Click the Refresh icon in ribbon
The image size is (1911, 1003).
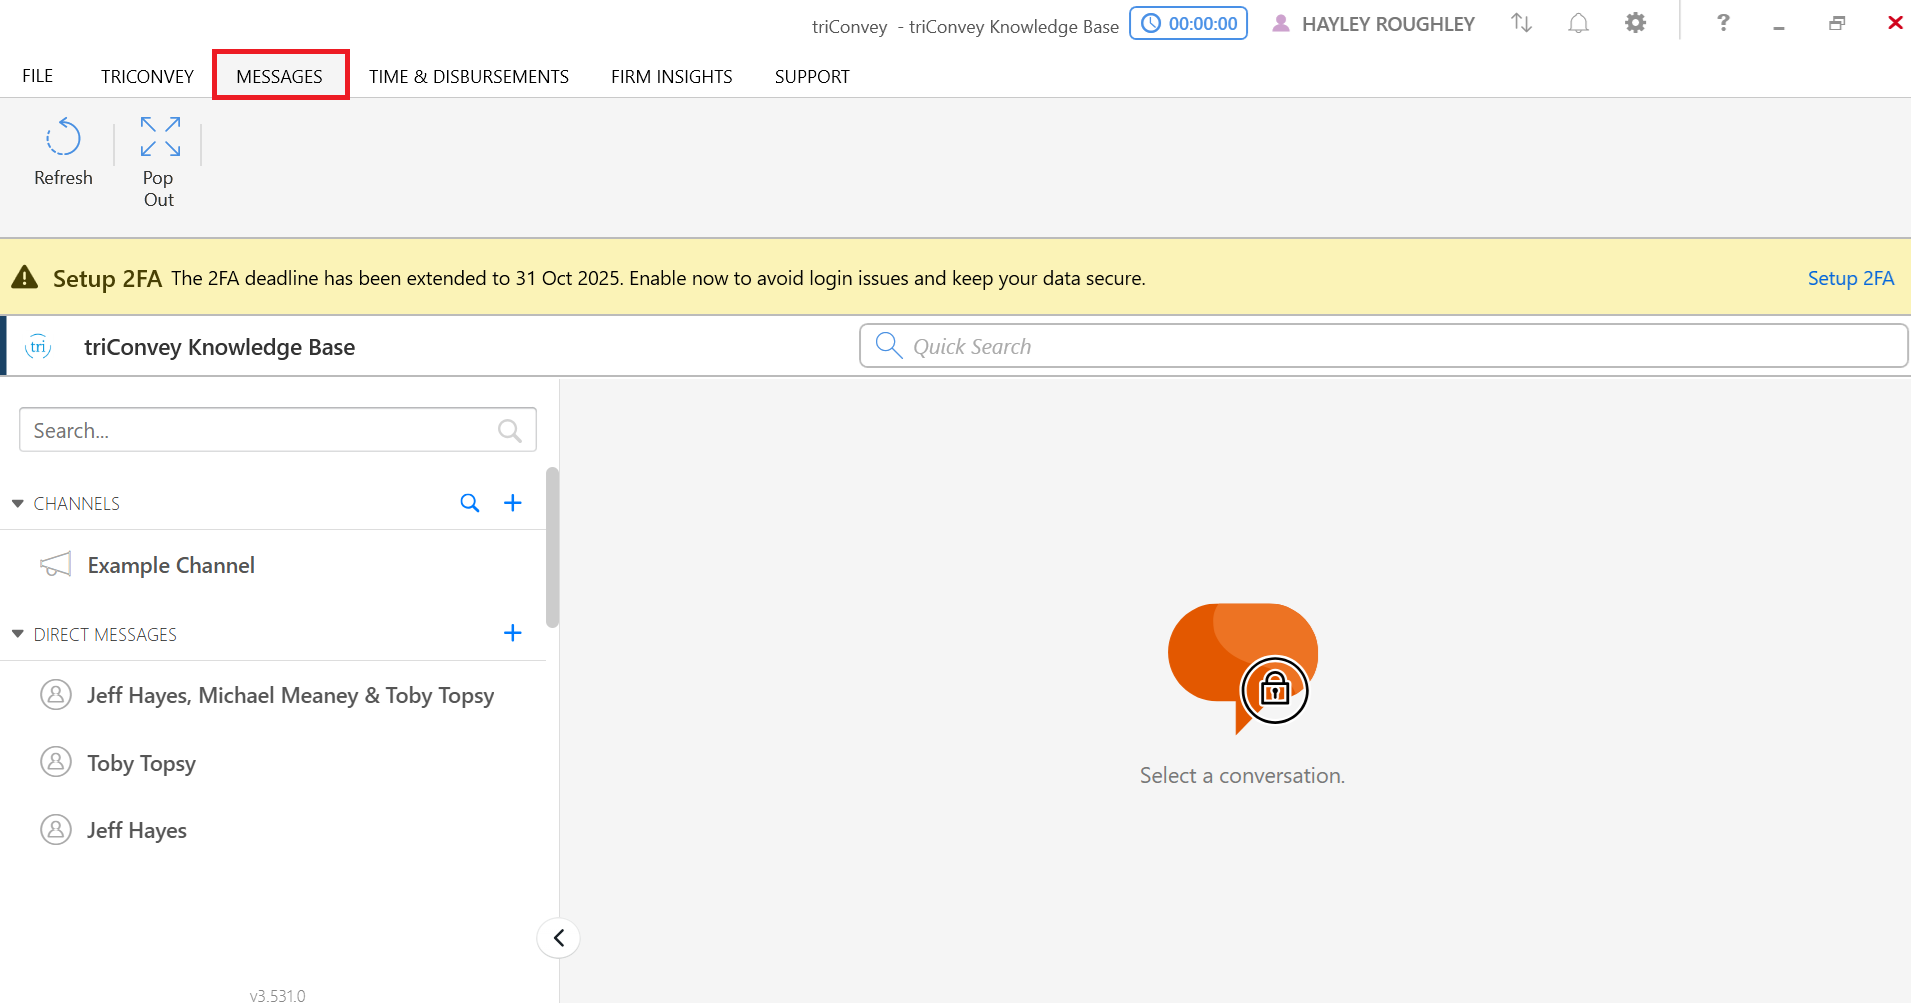point(63,138)
